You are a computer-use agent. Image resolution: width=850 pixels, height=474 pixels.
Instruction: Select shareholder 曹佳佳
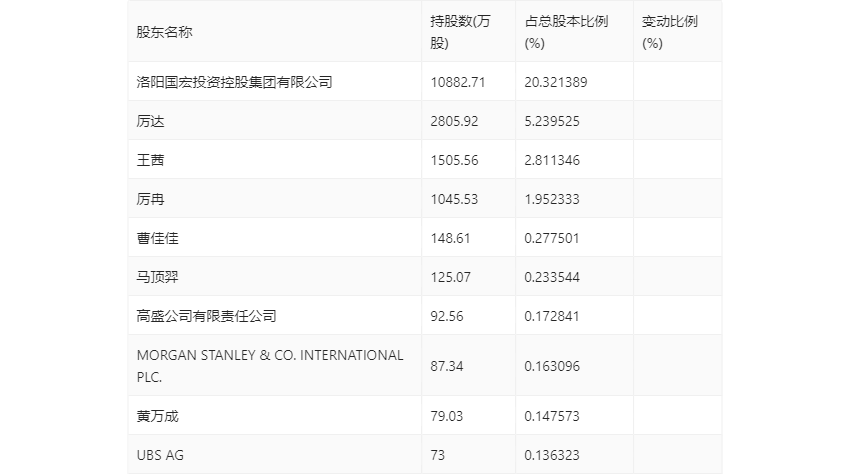coord(157,238)
